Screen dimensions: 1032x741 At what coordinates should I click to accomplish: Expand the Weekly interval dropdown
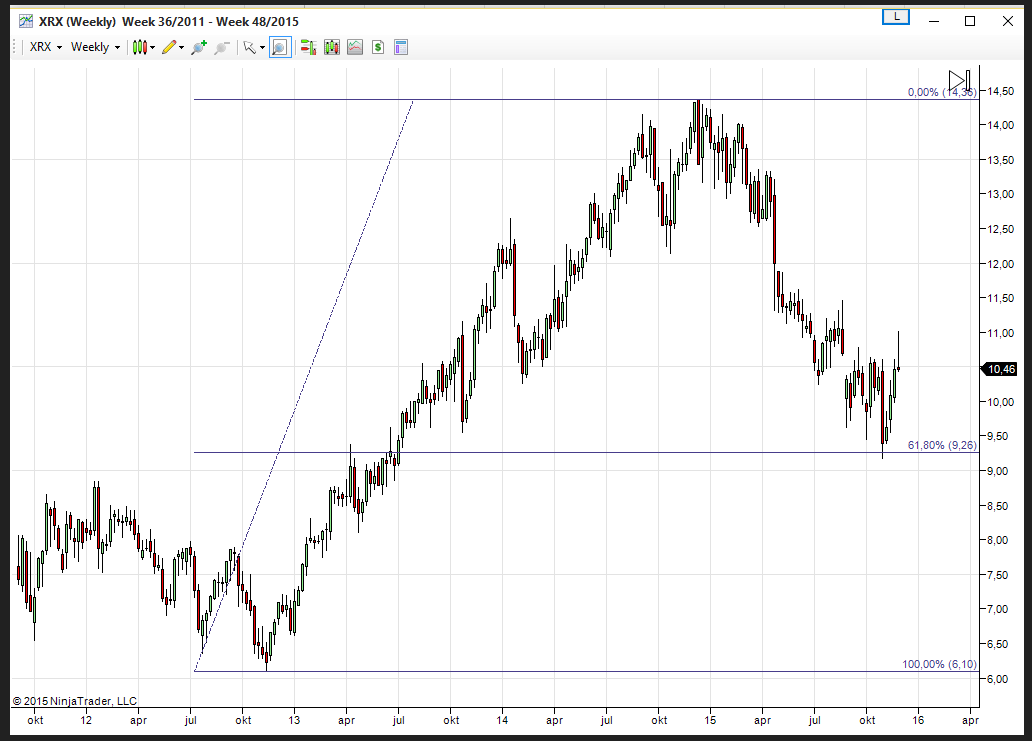pyautogui.click(x=95, y=47)
